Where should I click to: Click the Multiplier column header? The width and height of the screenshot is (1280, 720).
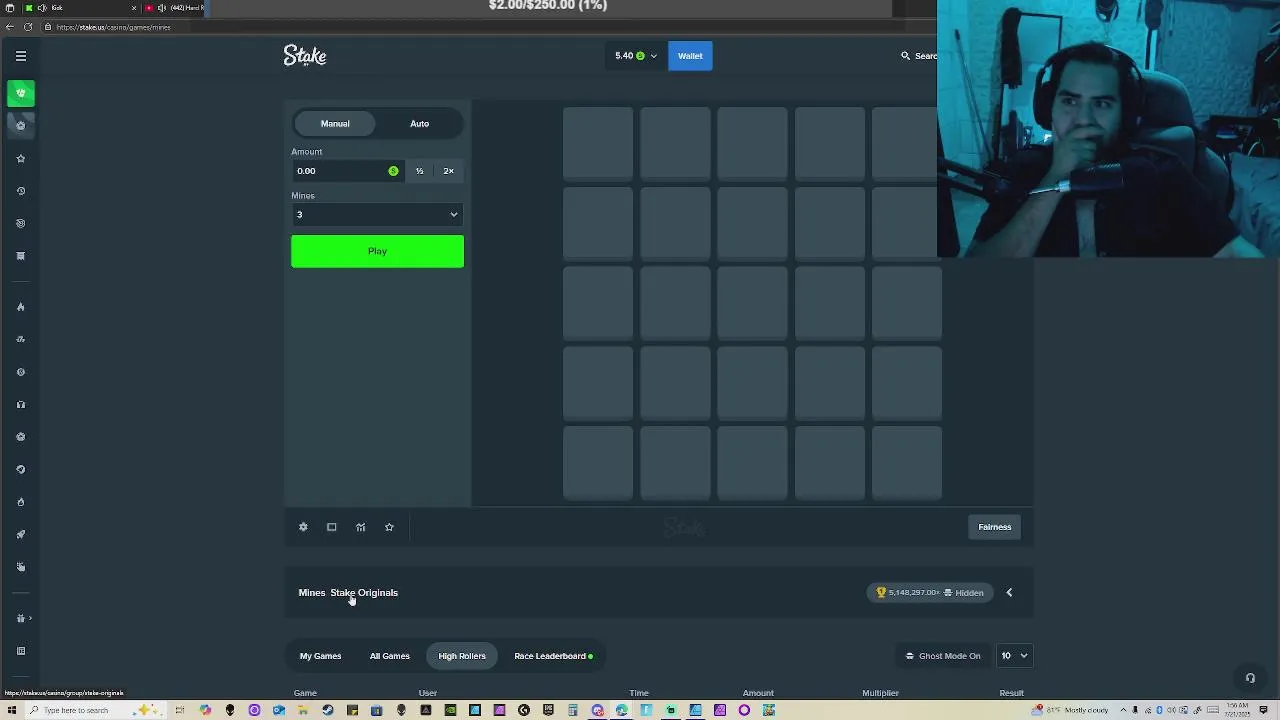[x=880, y=693]
